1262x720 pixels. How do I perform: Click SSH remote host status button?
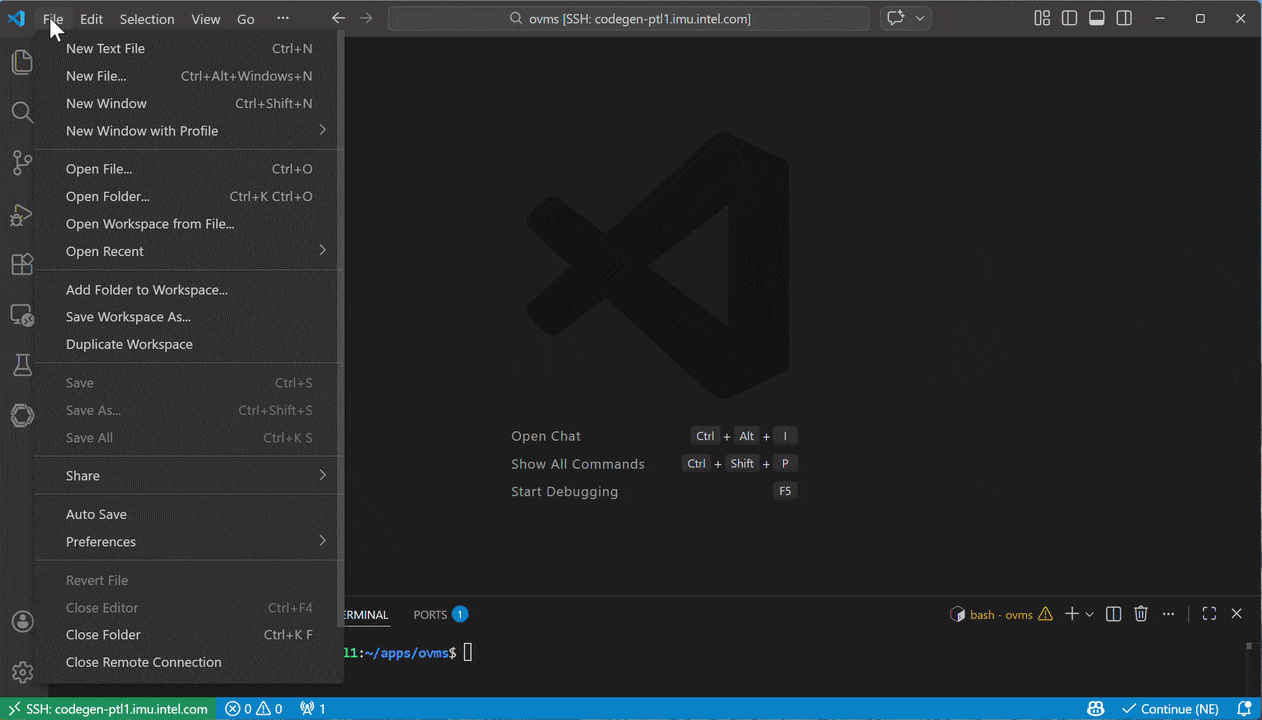[x=108, y=709]
